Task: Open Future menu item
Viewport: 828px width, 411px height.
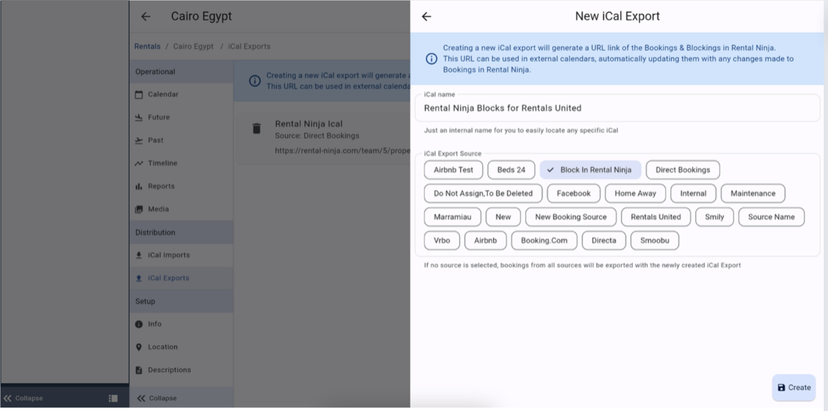Action: tap(181, 117)
